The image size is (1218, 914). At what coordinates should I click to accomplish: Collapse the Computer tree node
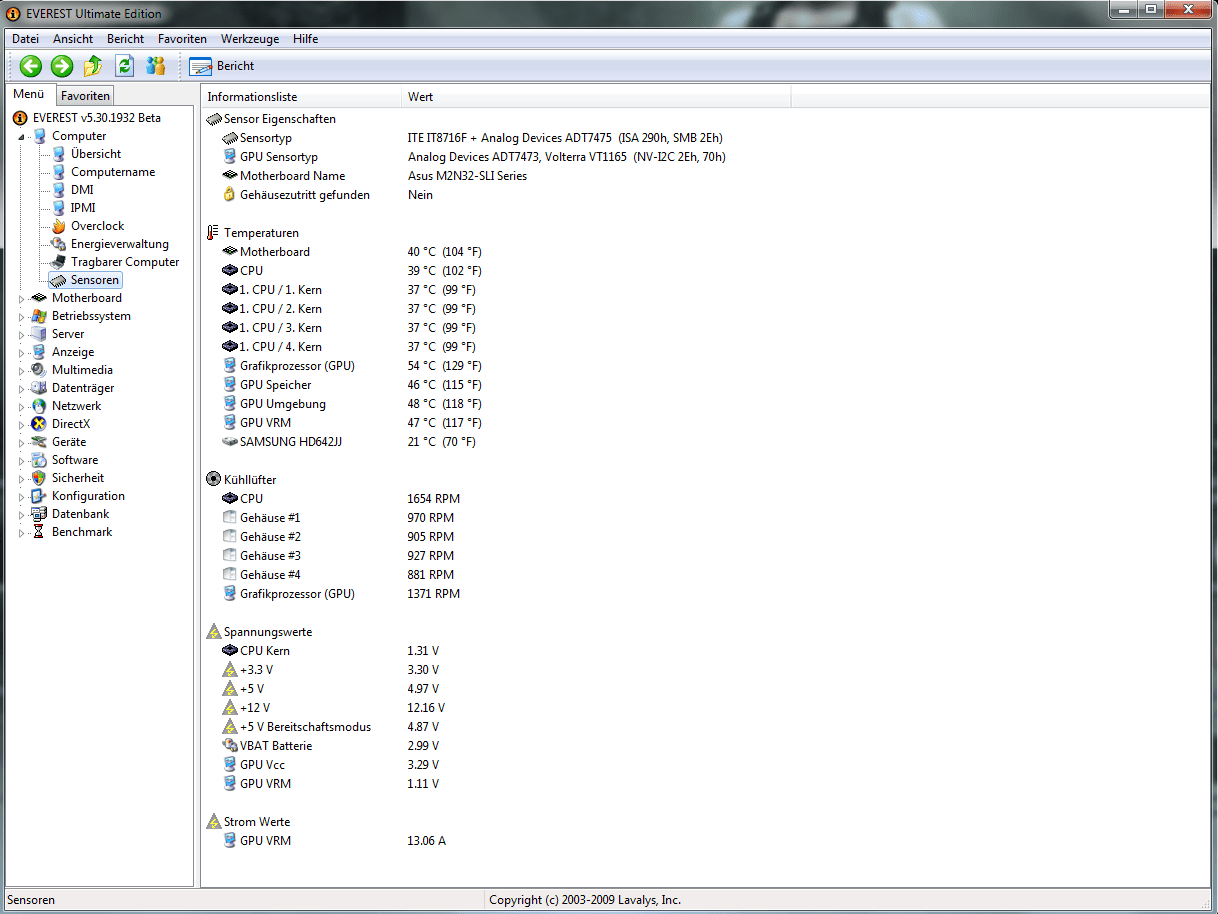tap(22, 137)
